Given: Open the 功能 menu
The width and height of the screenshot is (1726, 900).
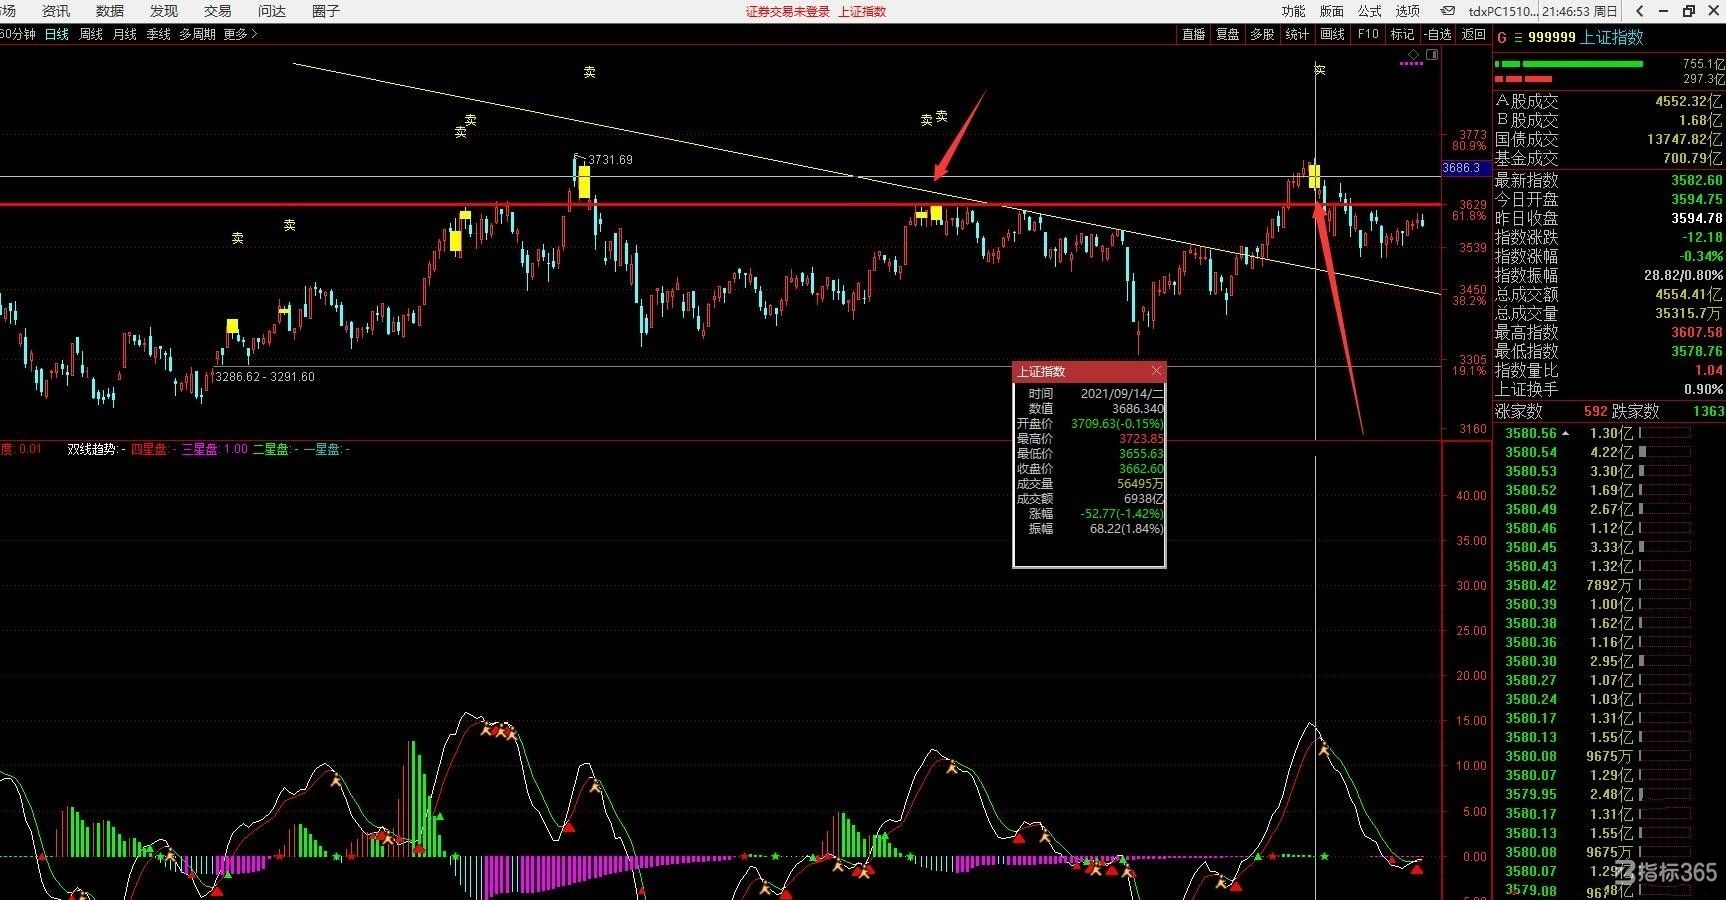Looking at the screenshot, I should coord(1294,11).
